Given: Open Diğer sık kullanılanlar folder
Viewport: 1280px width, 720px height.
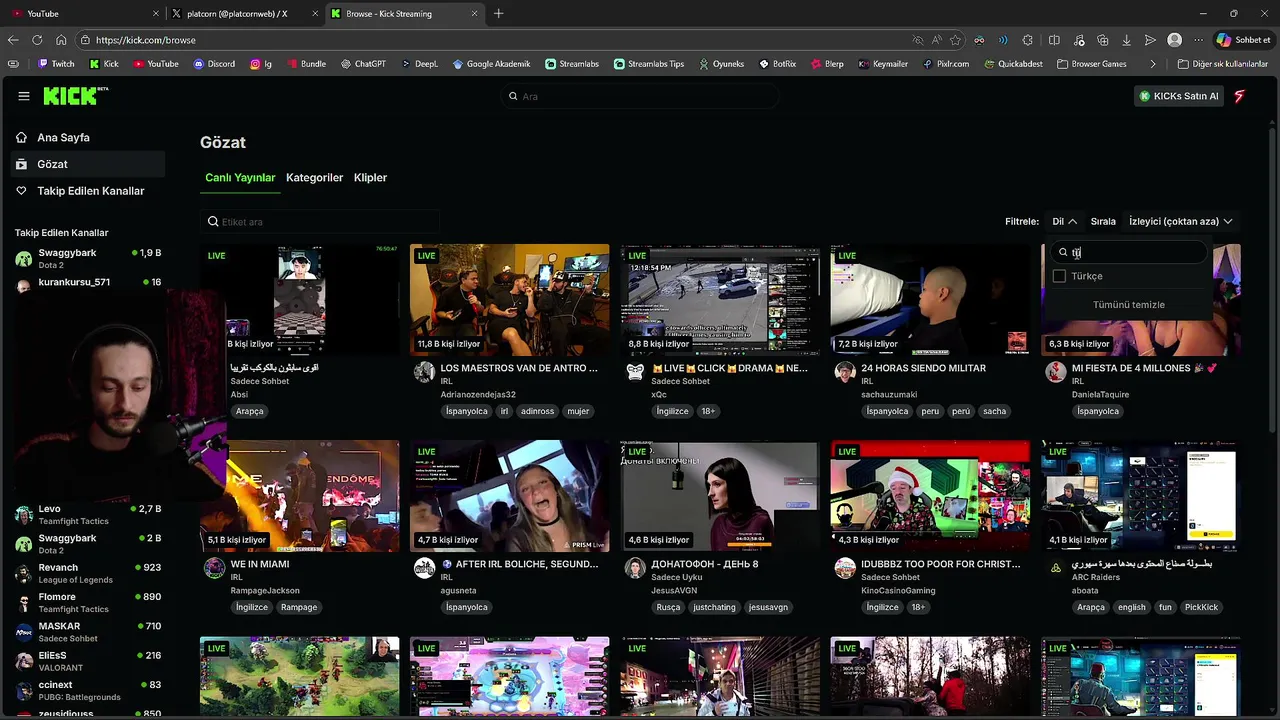Looking at the screenshot, I should (1222, 64).
